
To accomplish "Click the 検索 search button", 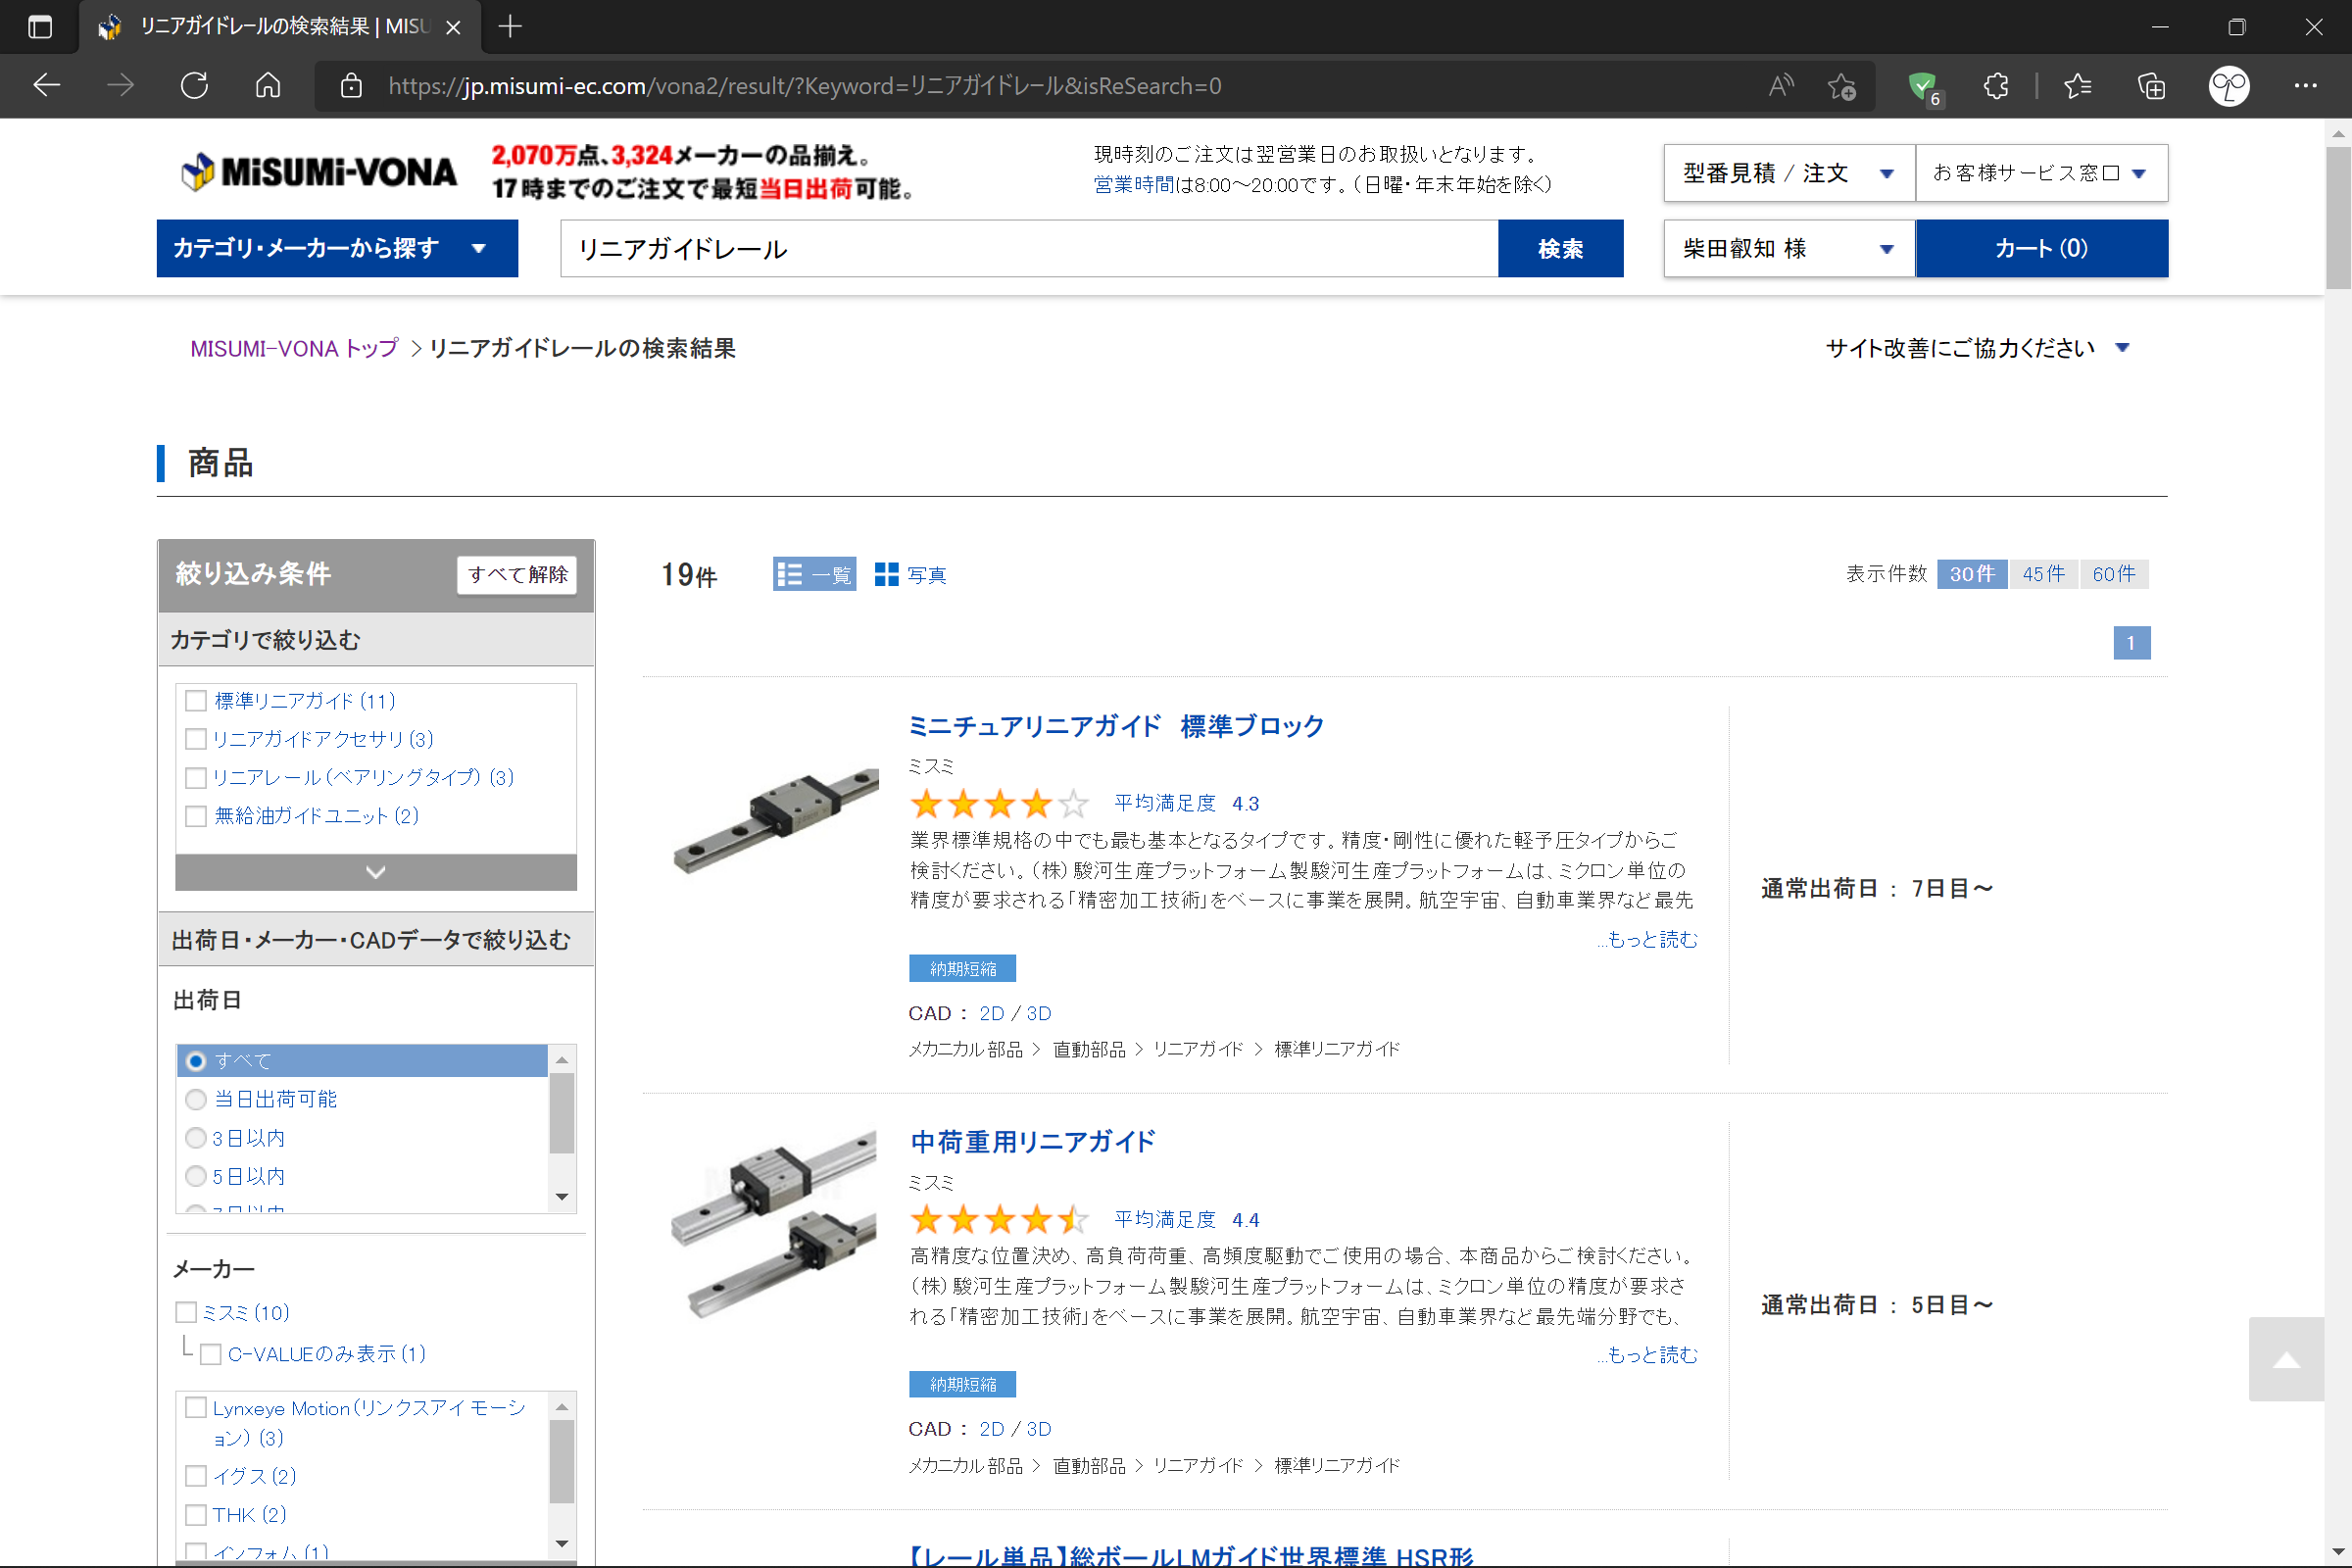I will pyautogui.click(x=1560, y=248).
